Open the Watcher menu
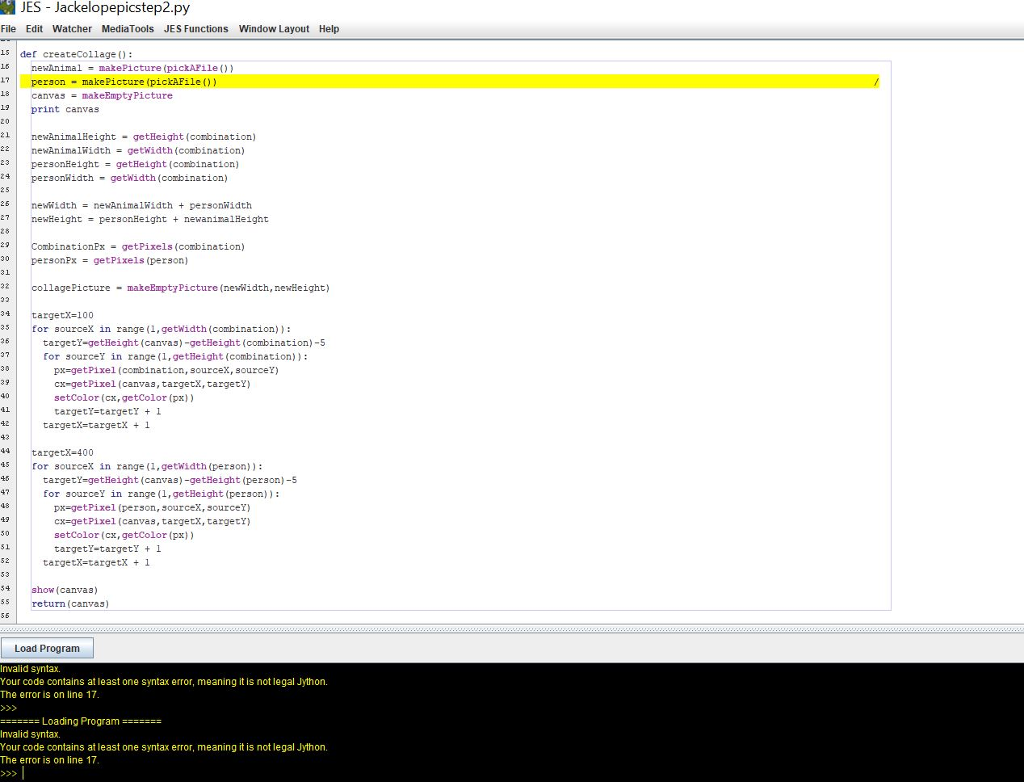 (71, 28)
